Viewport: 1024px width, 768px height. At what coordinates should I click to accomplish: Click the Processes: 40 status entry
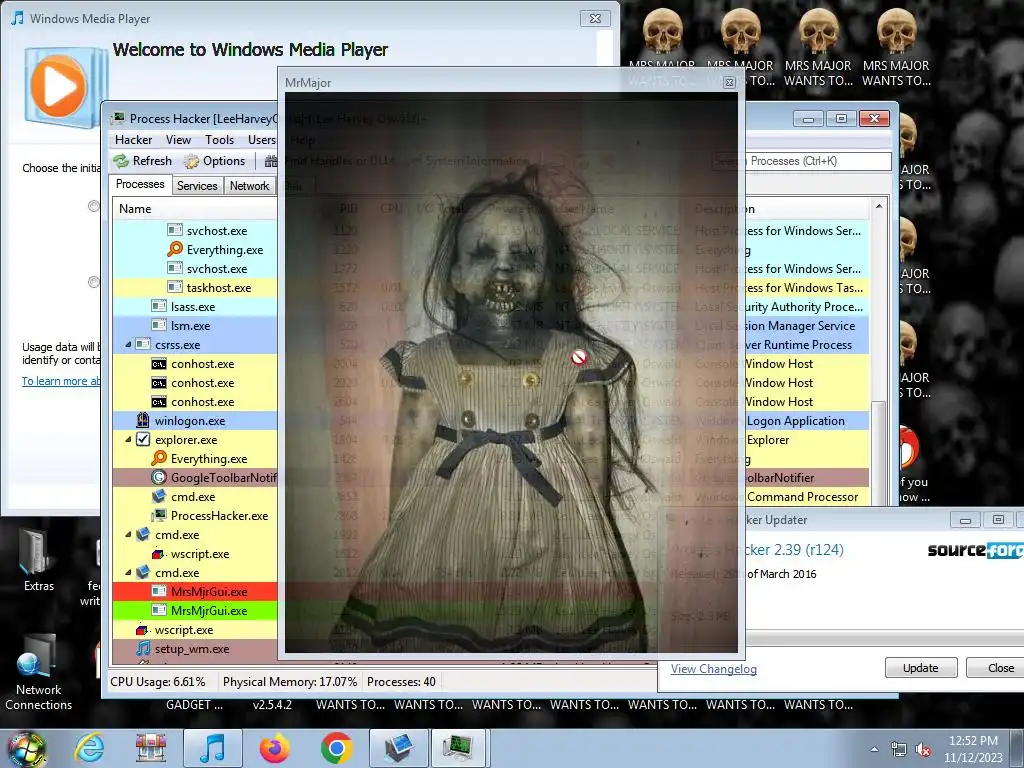coord(401,681)
